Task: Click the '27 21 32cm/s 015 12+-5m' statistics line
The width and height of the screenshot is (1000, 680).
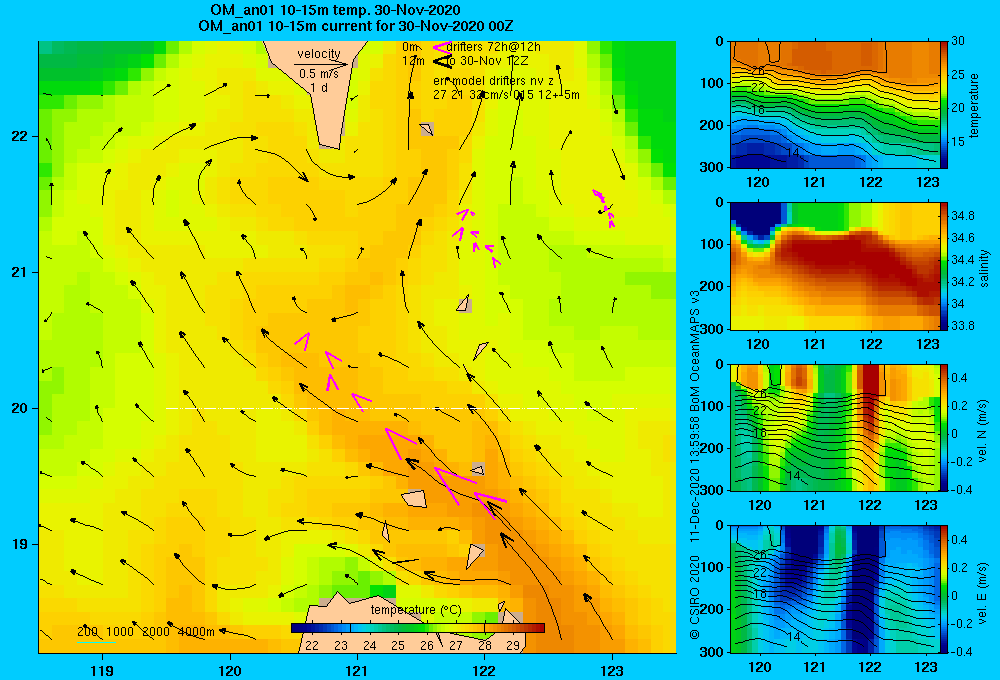Action: 506,95
